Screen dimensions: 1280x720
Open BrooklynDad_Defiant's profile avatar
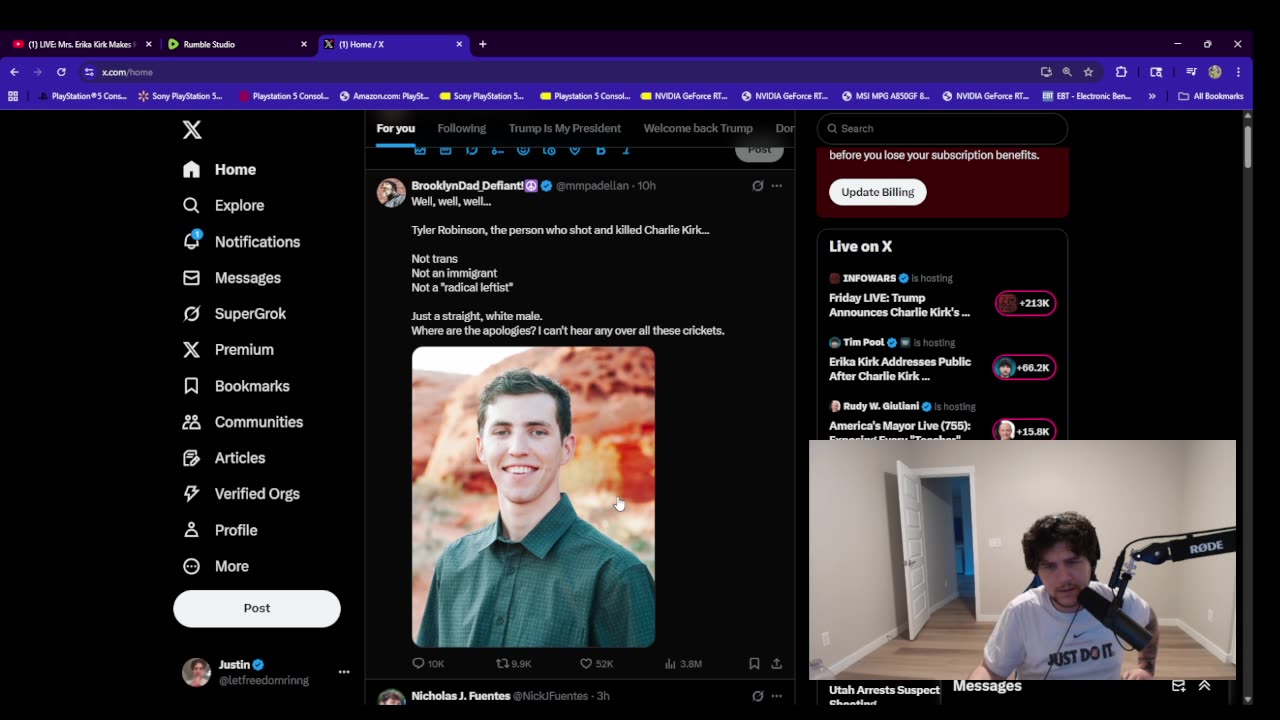click(391, 193)
